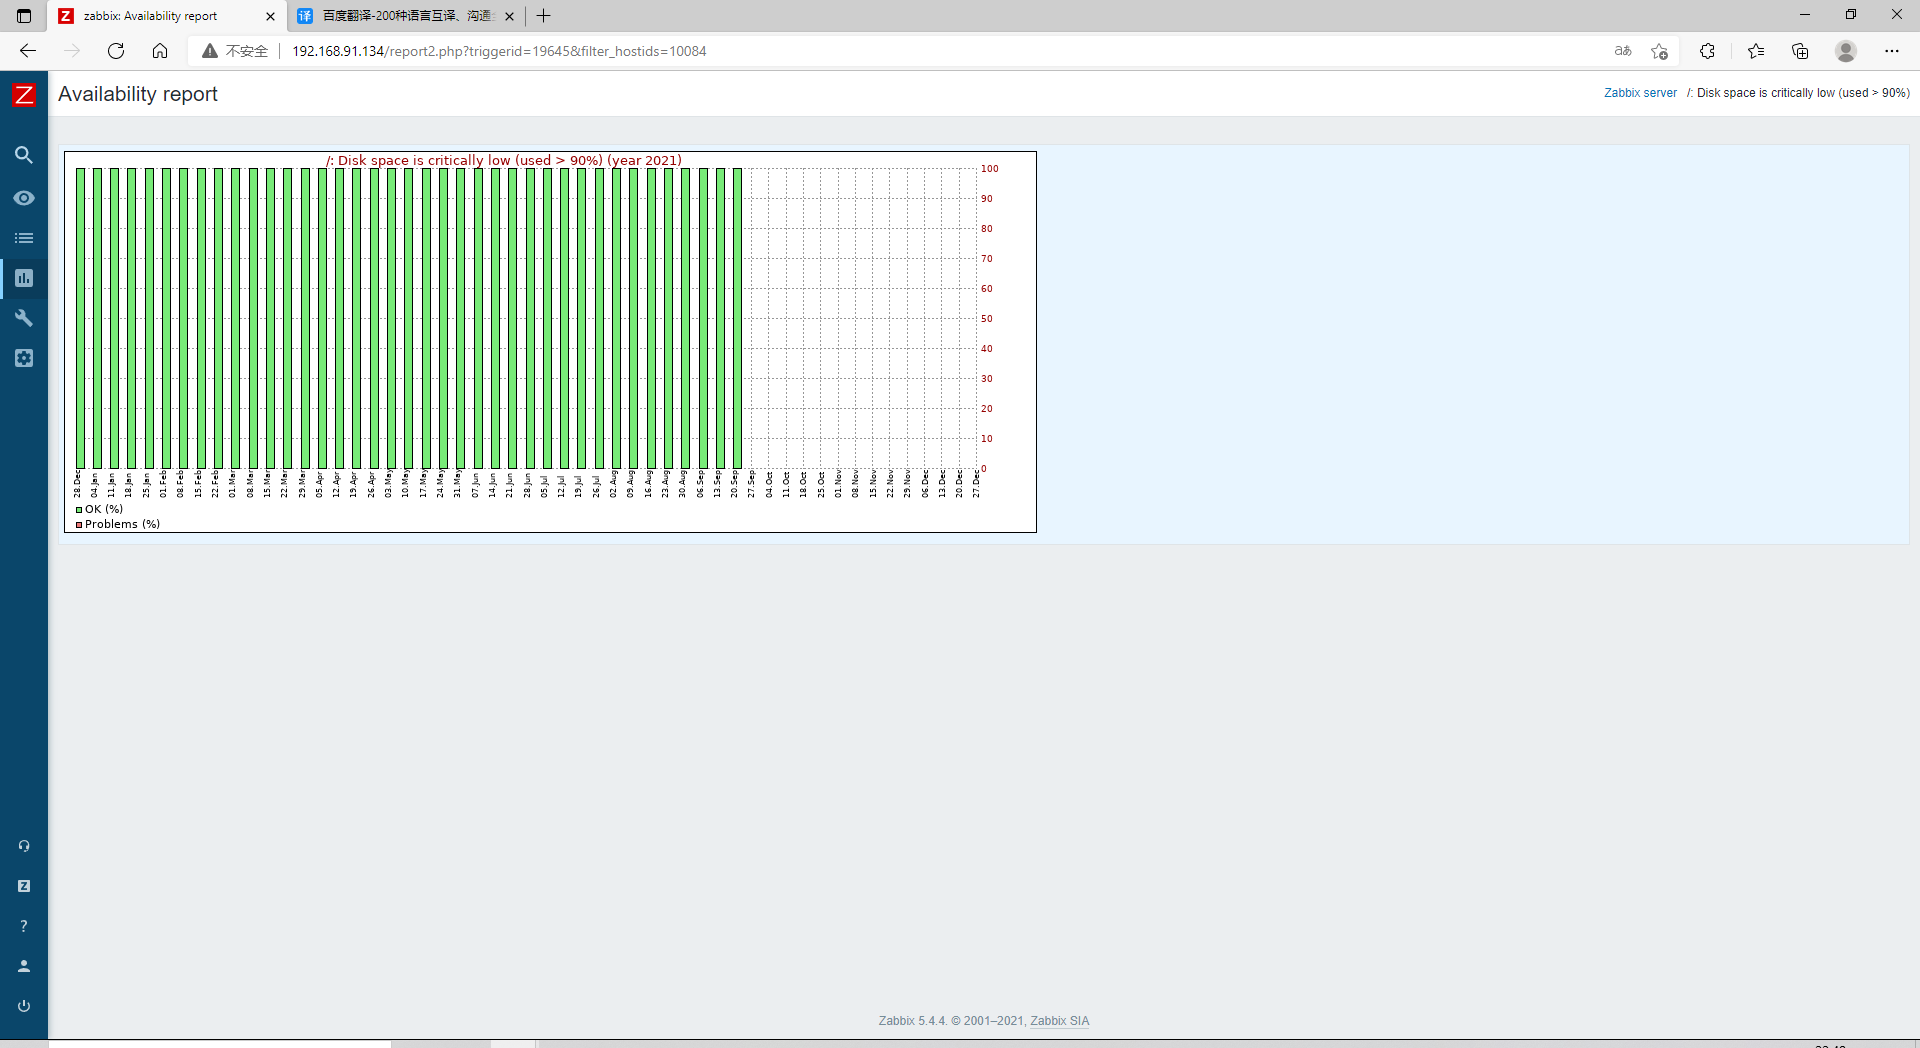Open the sidebar search magnifier icon
The height and width of the screenshot is (1048, 1920).
pos(24,155)
